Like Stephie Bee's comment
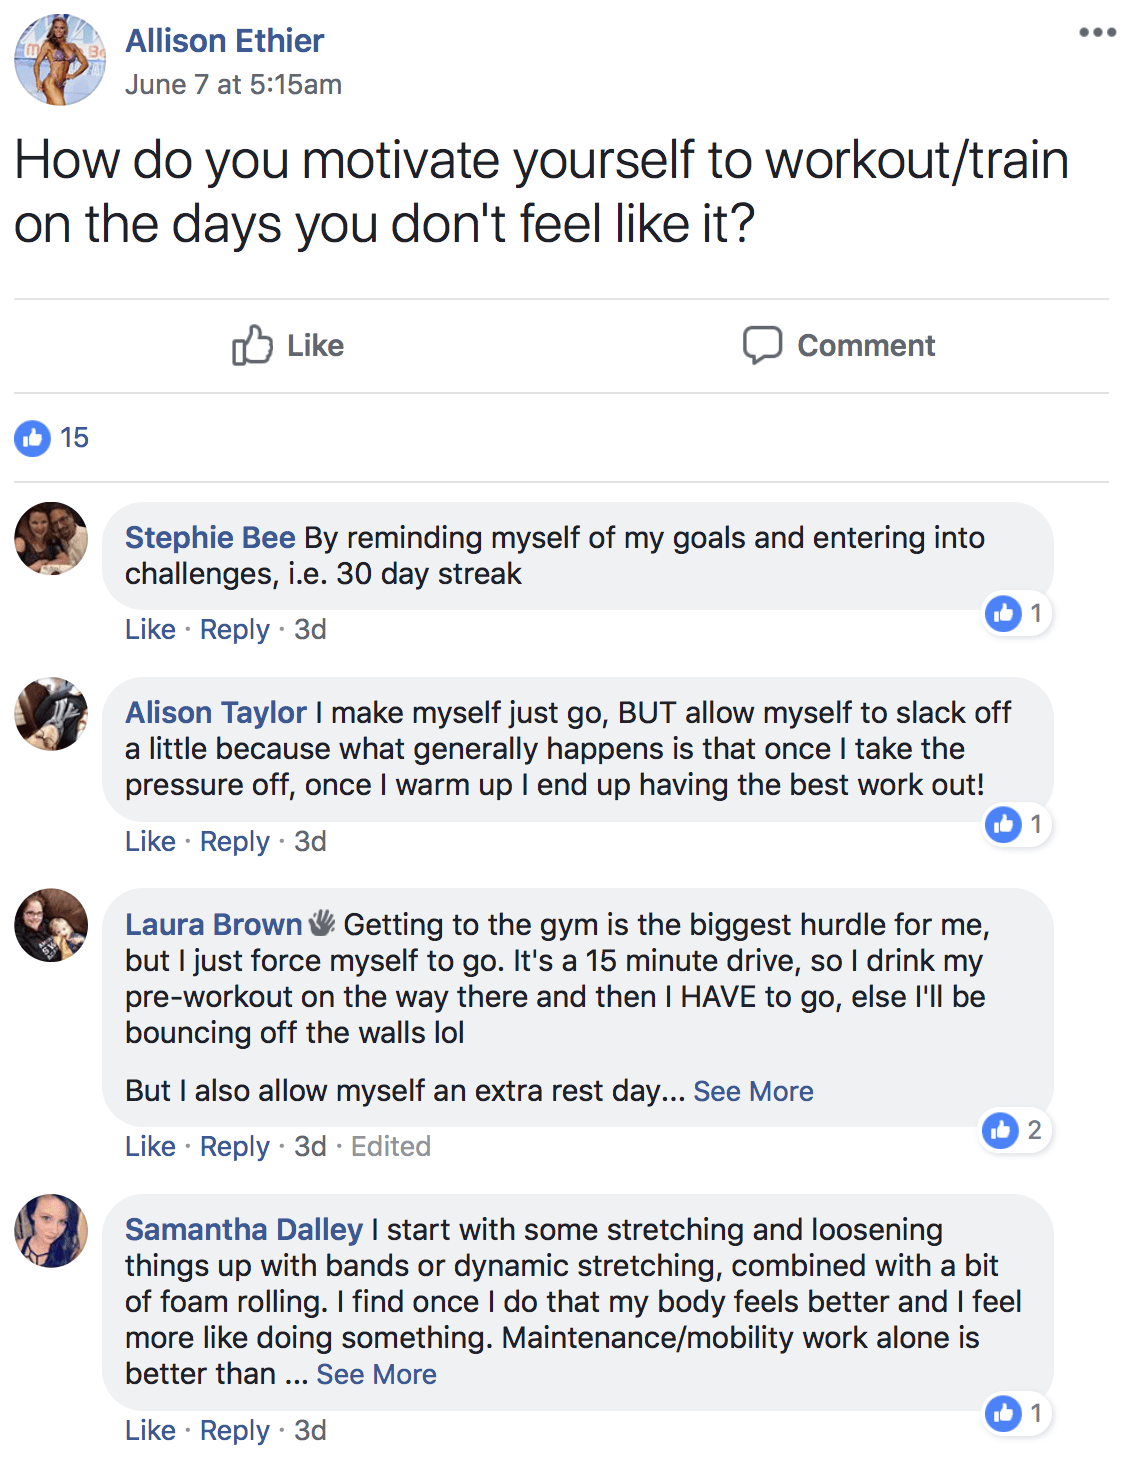 point(150,629)
